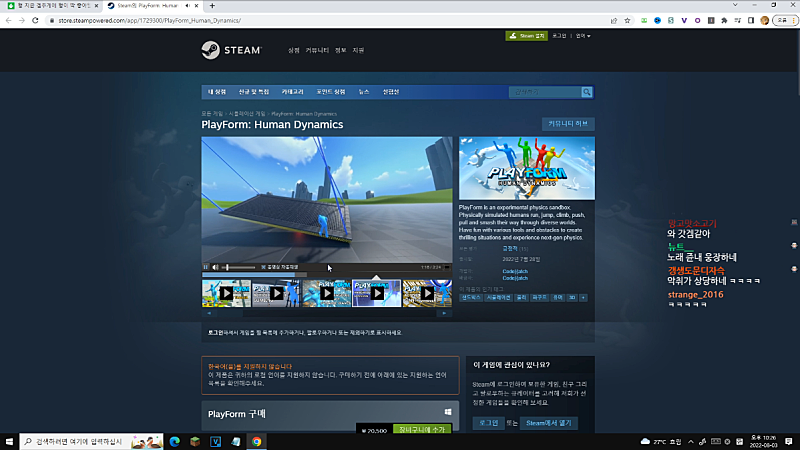
Task: Click the Chrome profile avatar
Action: pos(764,20)
